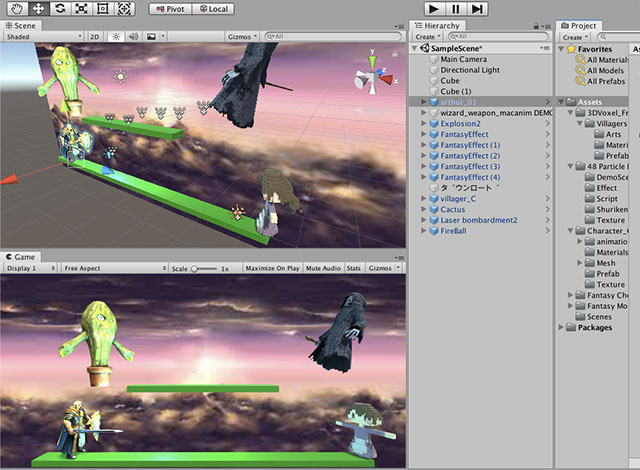
Task: Switch to the Scene tab
Action: [20, 26]
